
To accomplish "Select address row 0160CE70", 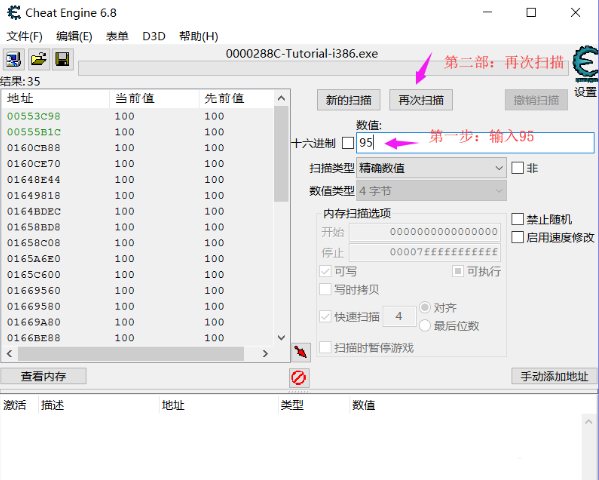I will pos(138,164).
